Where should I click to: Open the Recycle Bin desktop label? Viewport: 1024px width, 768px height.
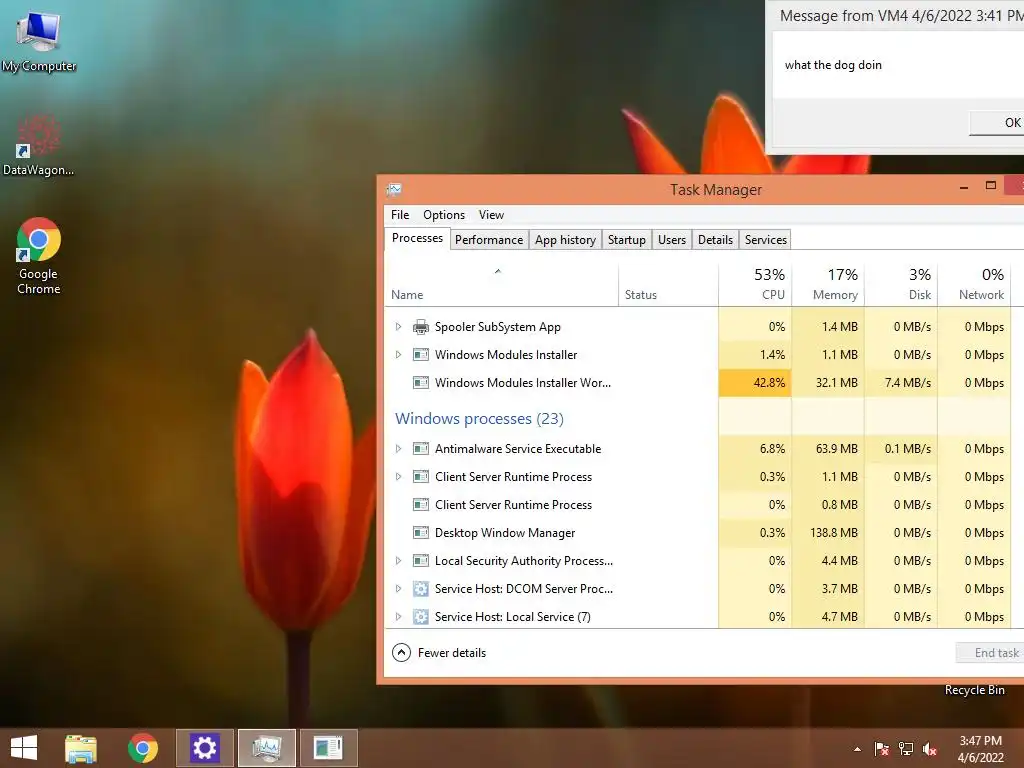click(974, 690)
